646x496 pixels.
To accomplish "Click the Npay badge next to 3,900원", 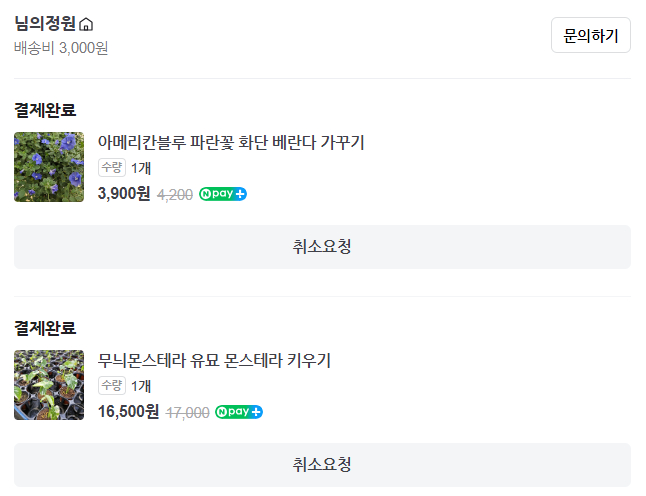I will (x=223, y=194).
